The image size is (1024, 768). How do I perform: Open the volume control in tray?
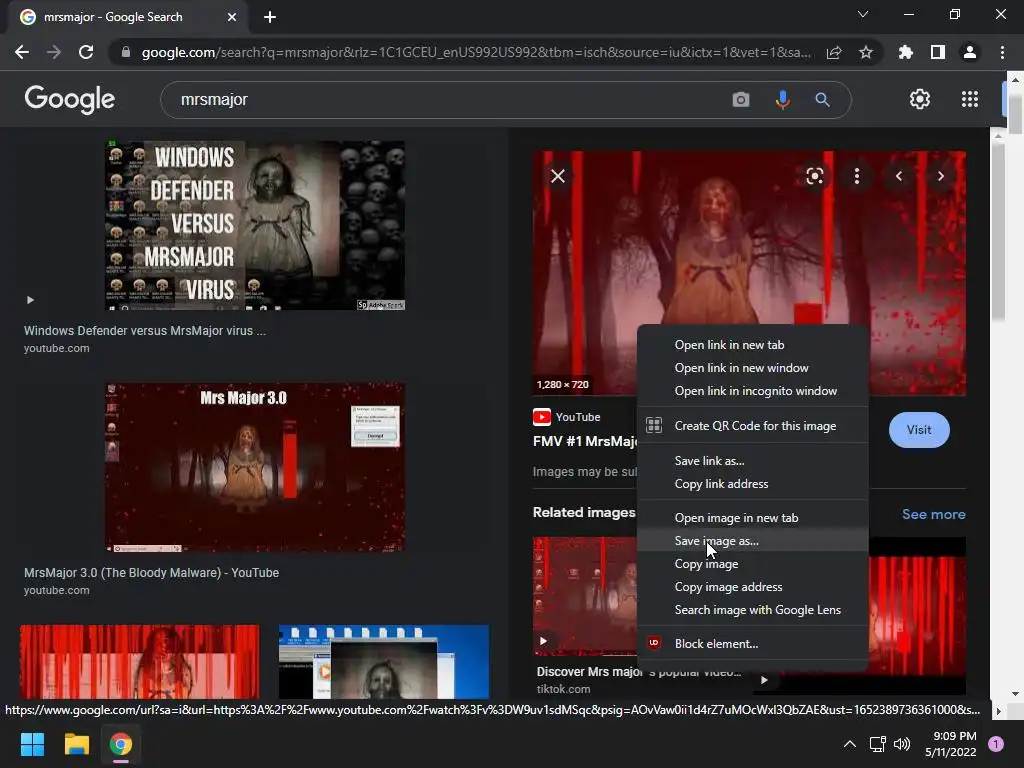coord(902,744)
